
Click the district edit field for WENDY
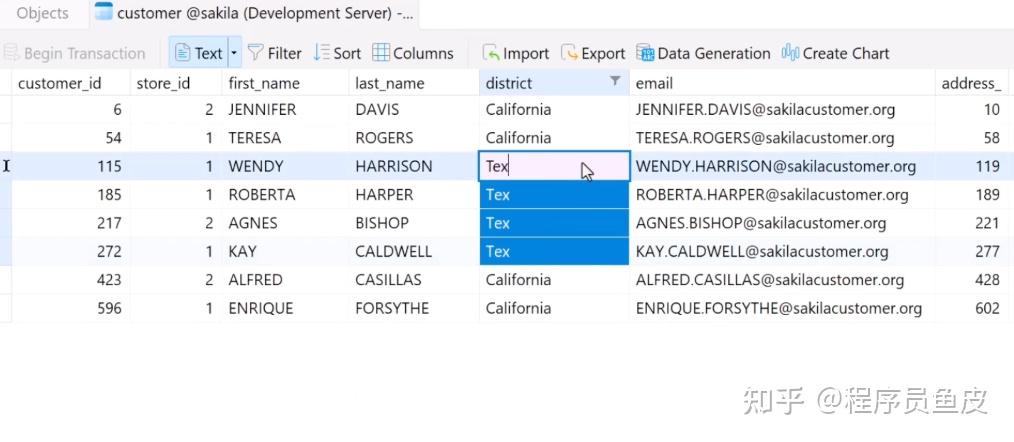coord(554,166)
